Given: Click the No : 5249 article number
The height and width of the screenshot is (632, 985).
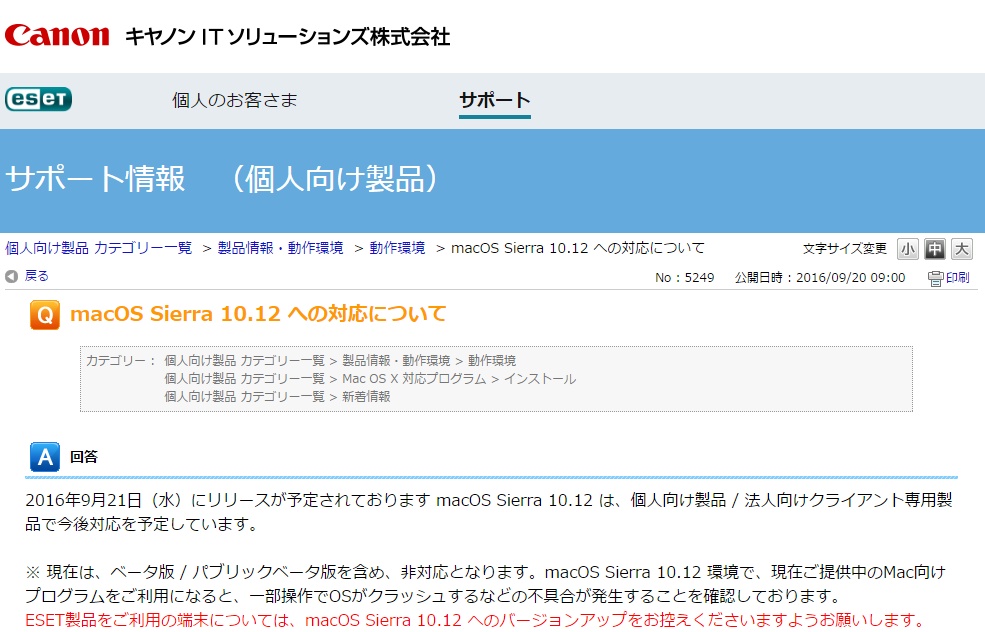Looking at the screenshot, I should [684, 278].
